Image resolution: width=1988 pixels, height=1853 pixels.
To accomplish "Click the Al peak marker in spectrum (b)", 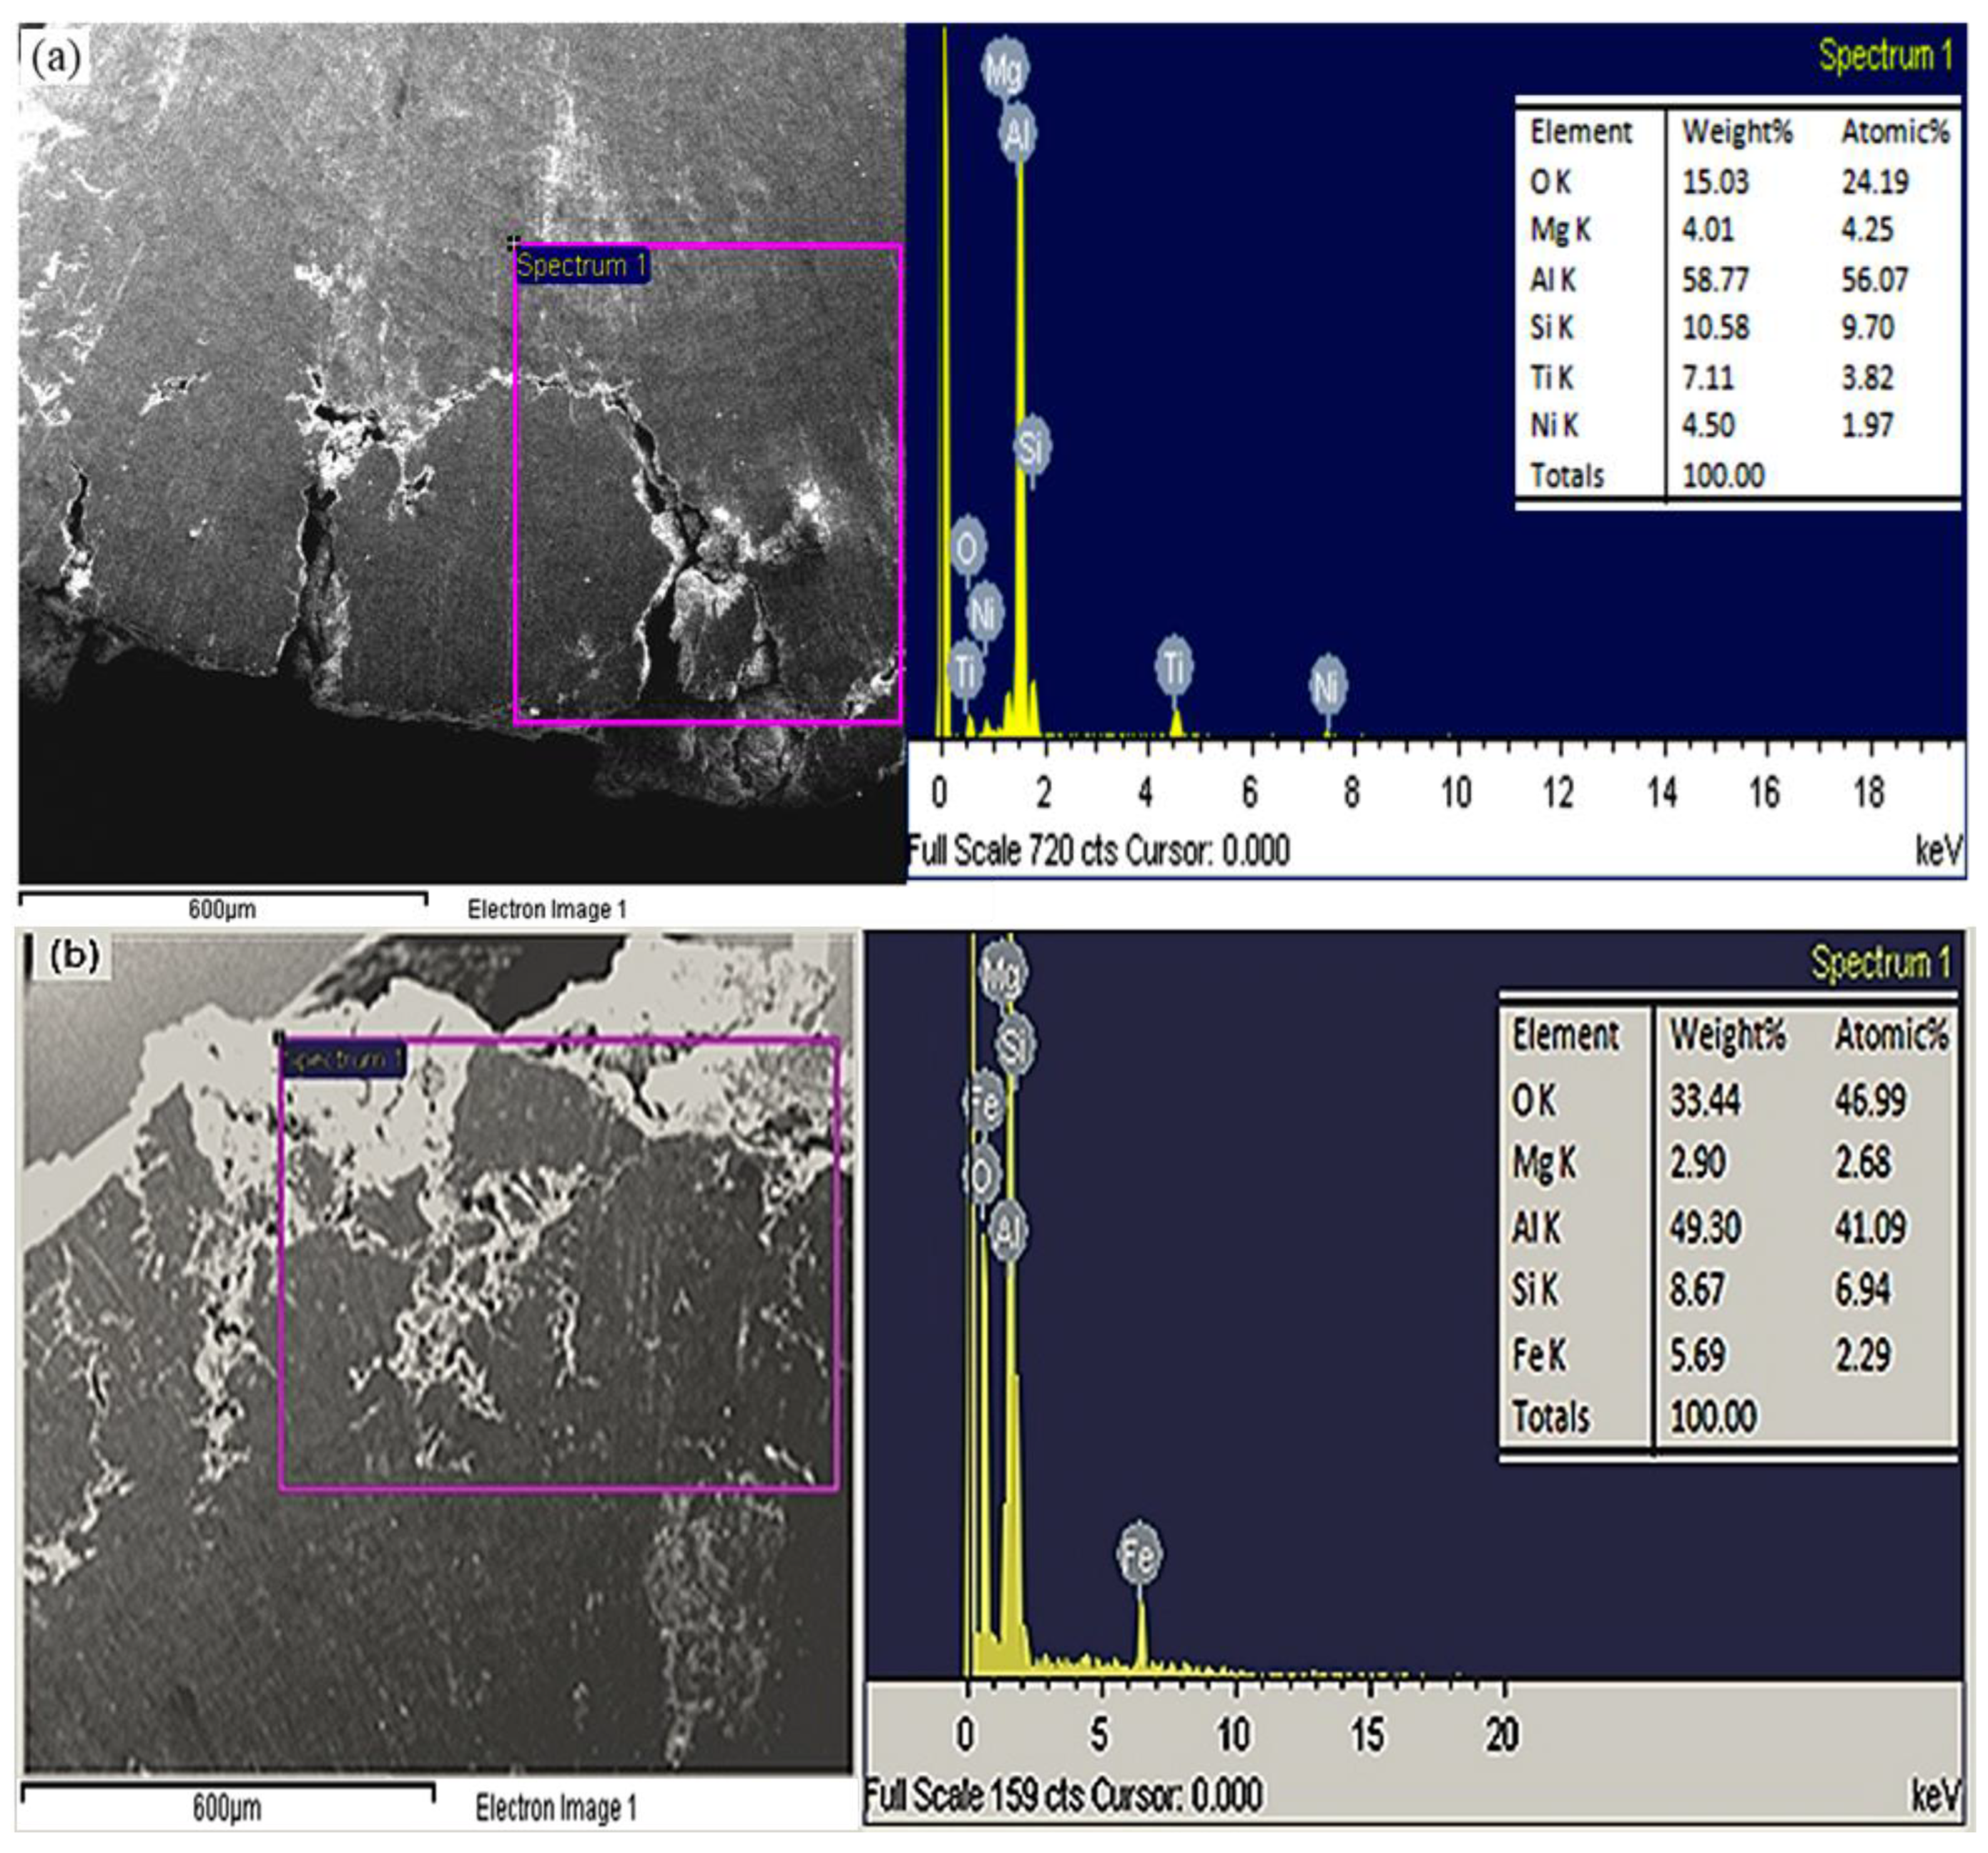I will (1008, 1229).
